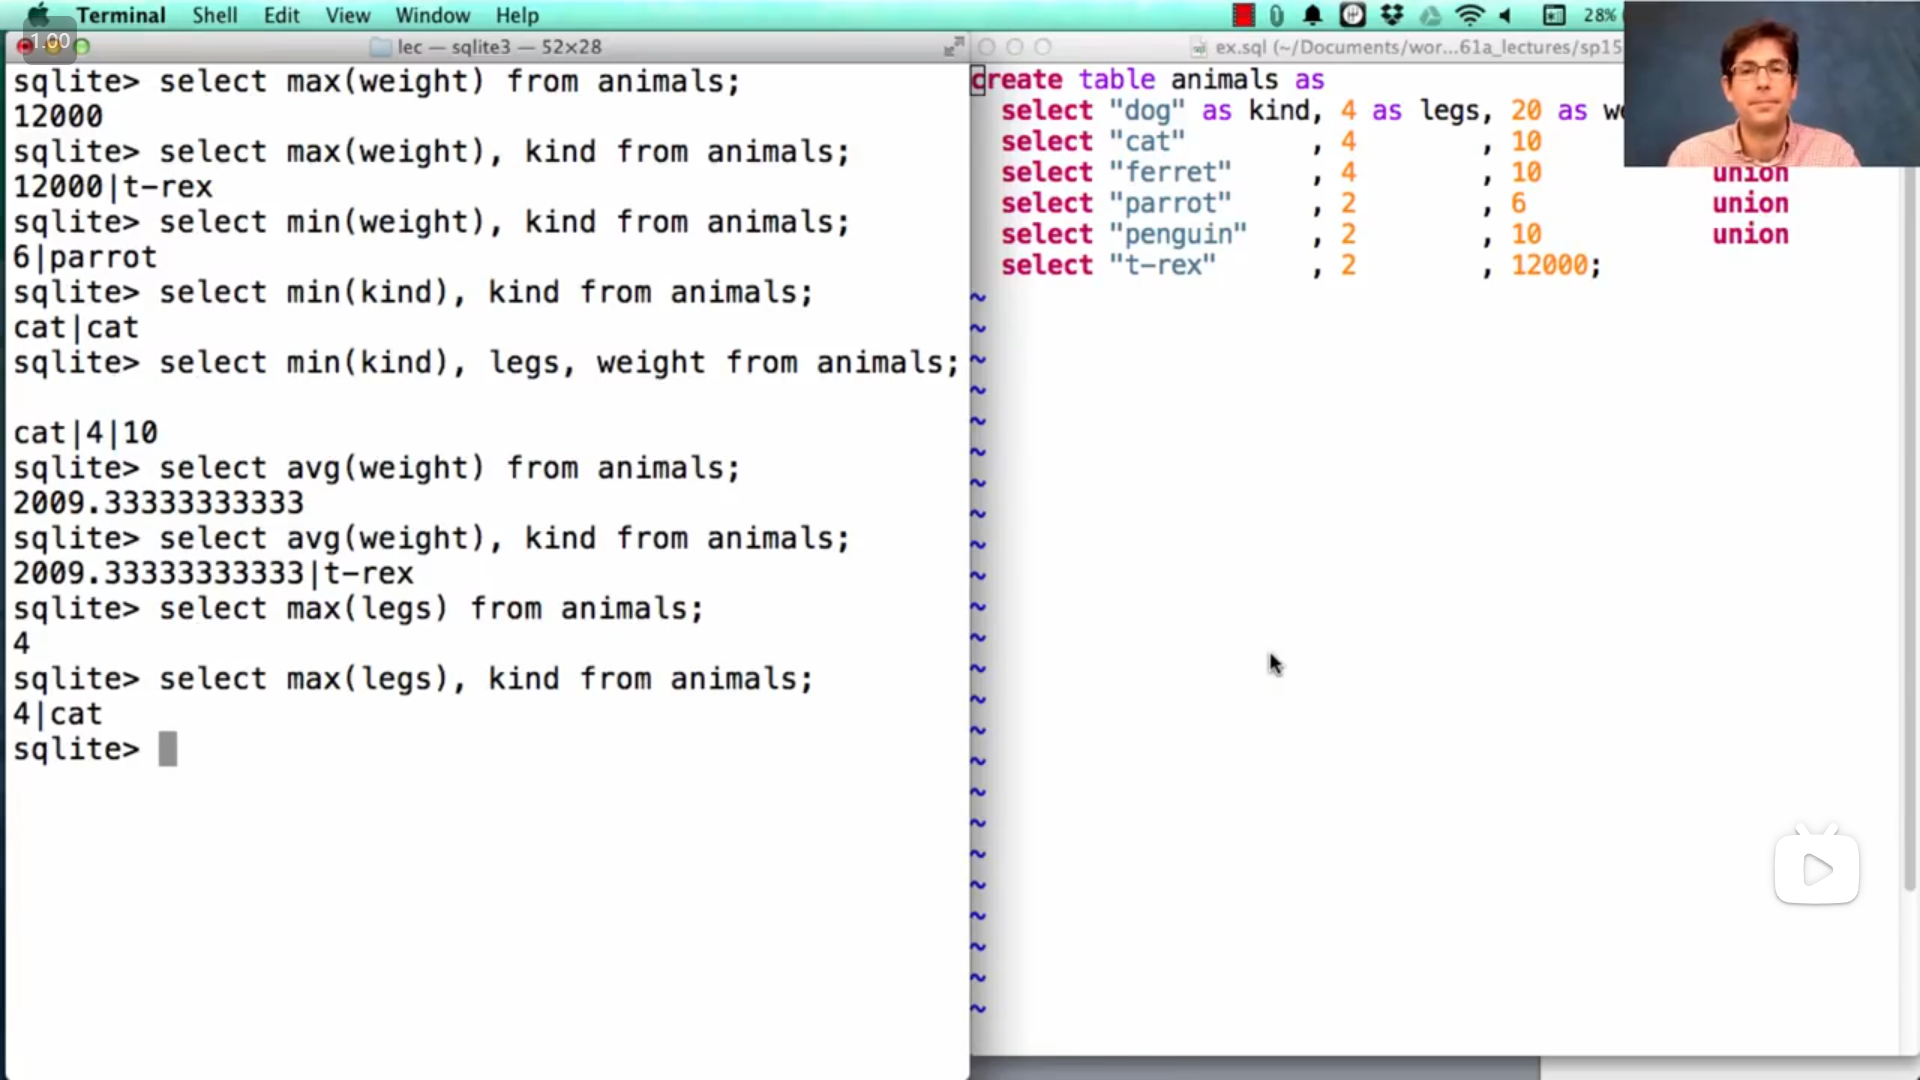Image resolution: width=1920 pixels, height=1080 pixels.
Task: Click the video play overlay button
Action: 1816,869
